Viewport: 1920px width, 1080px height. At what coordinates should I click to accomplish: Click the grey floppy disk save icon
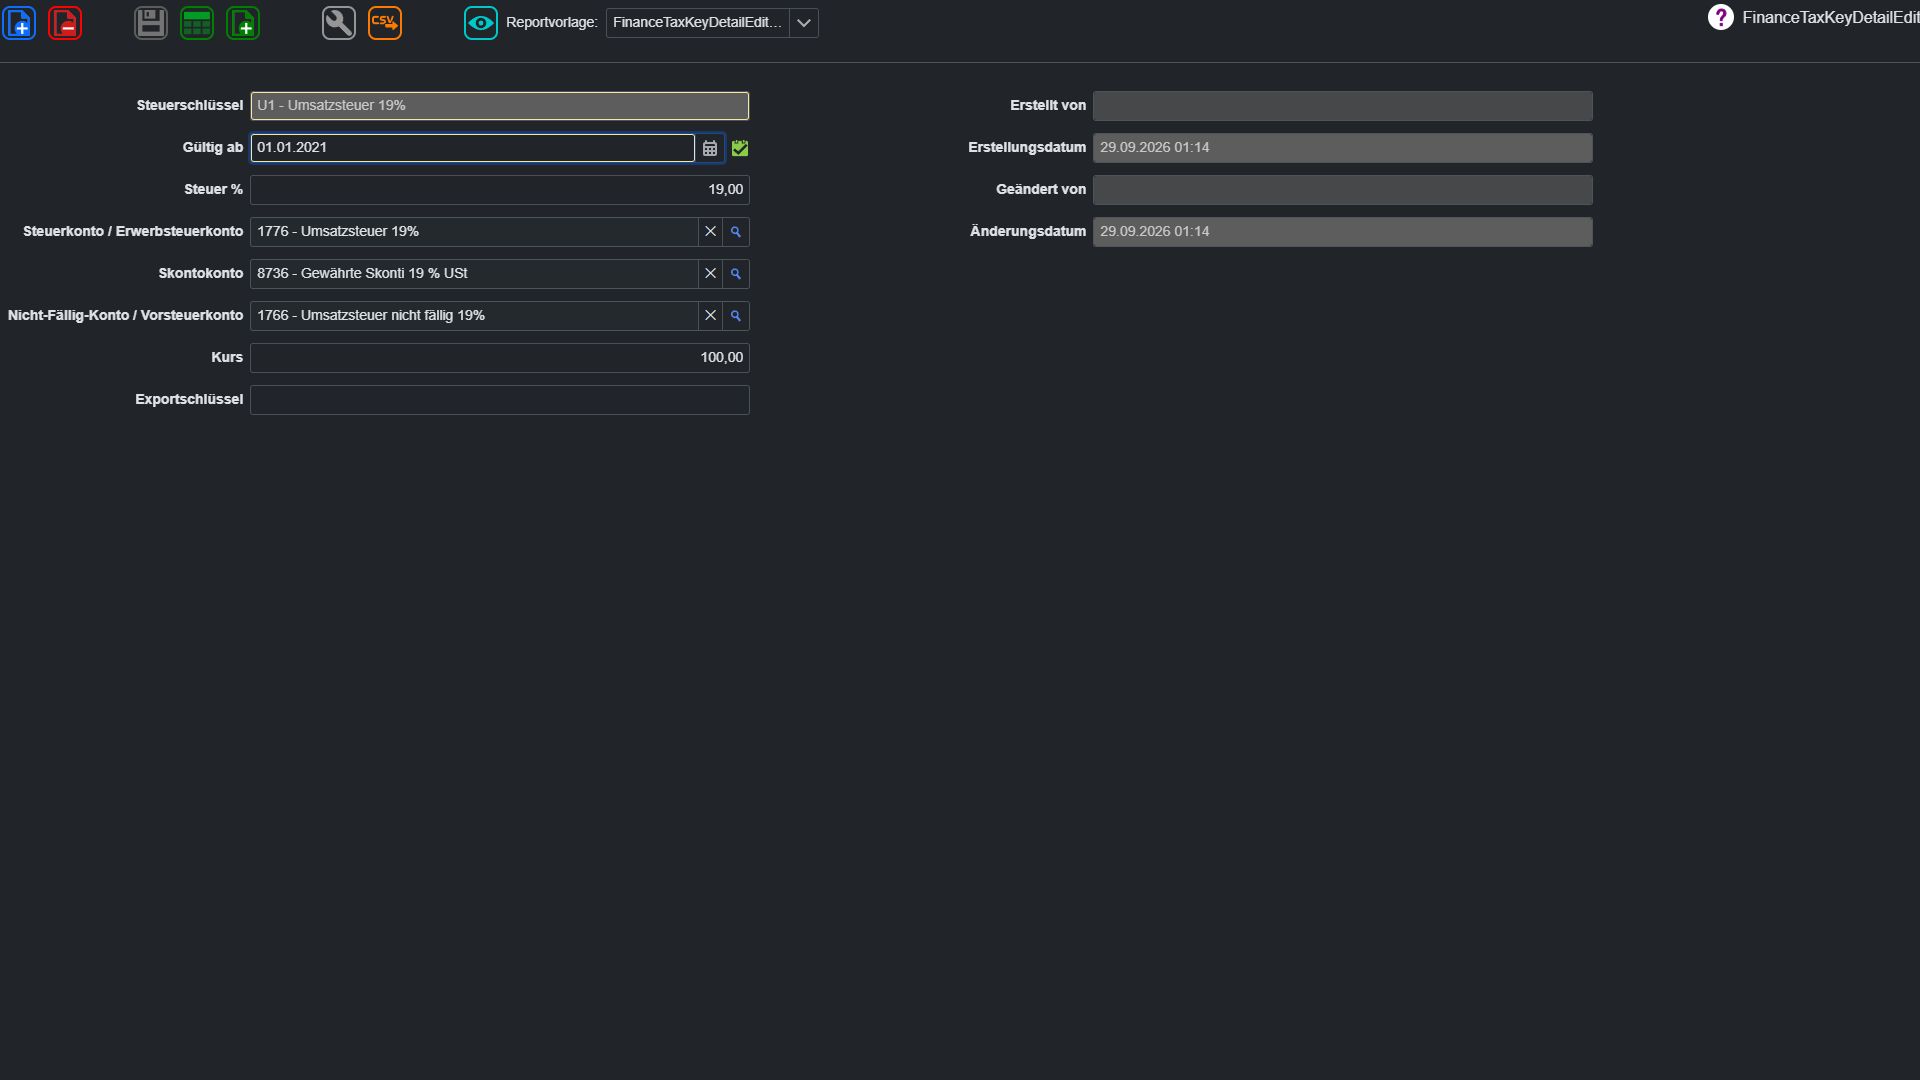pos(151,22)
